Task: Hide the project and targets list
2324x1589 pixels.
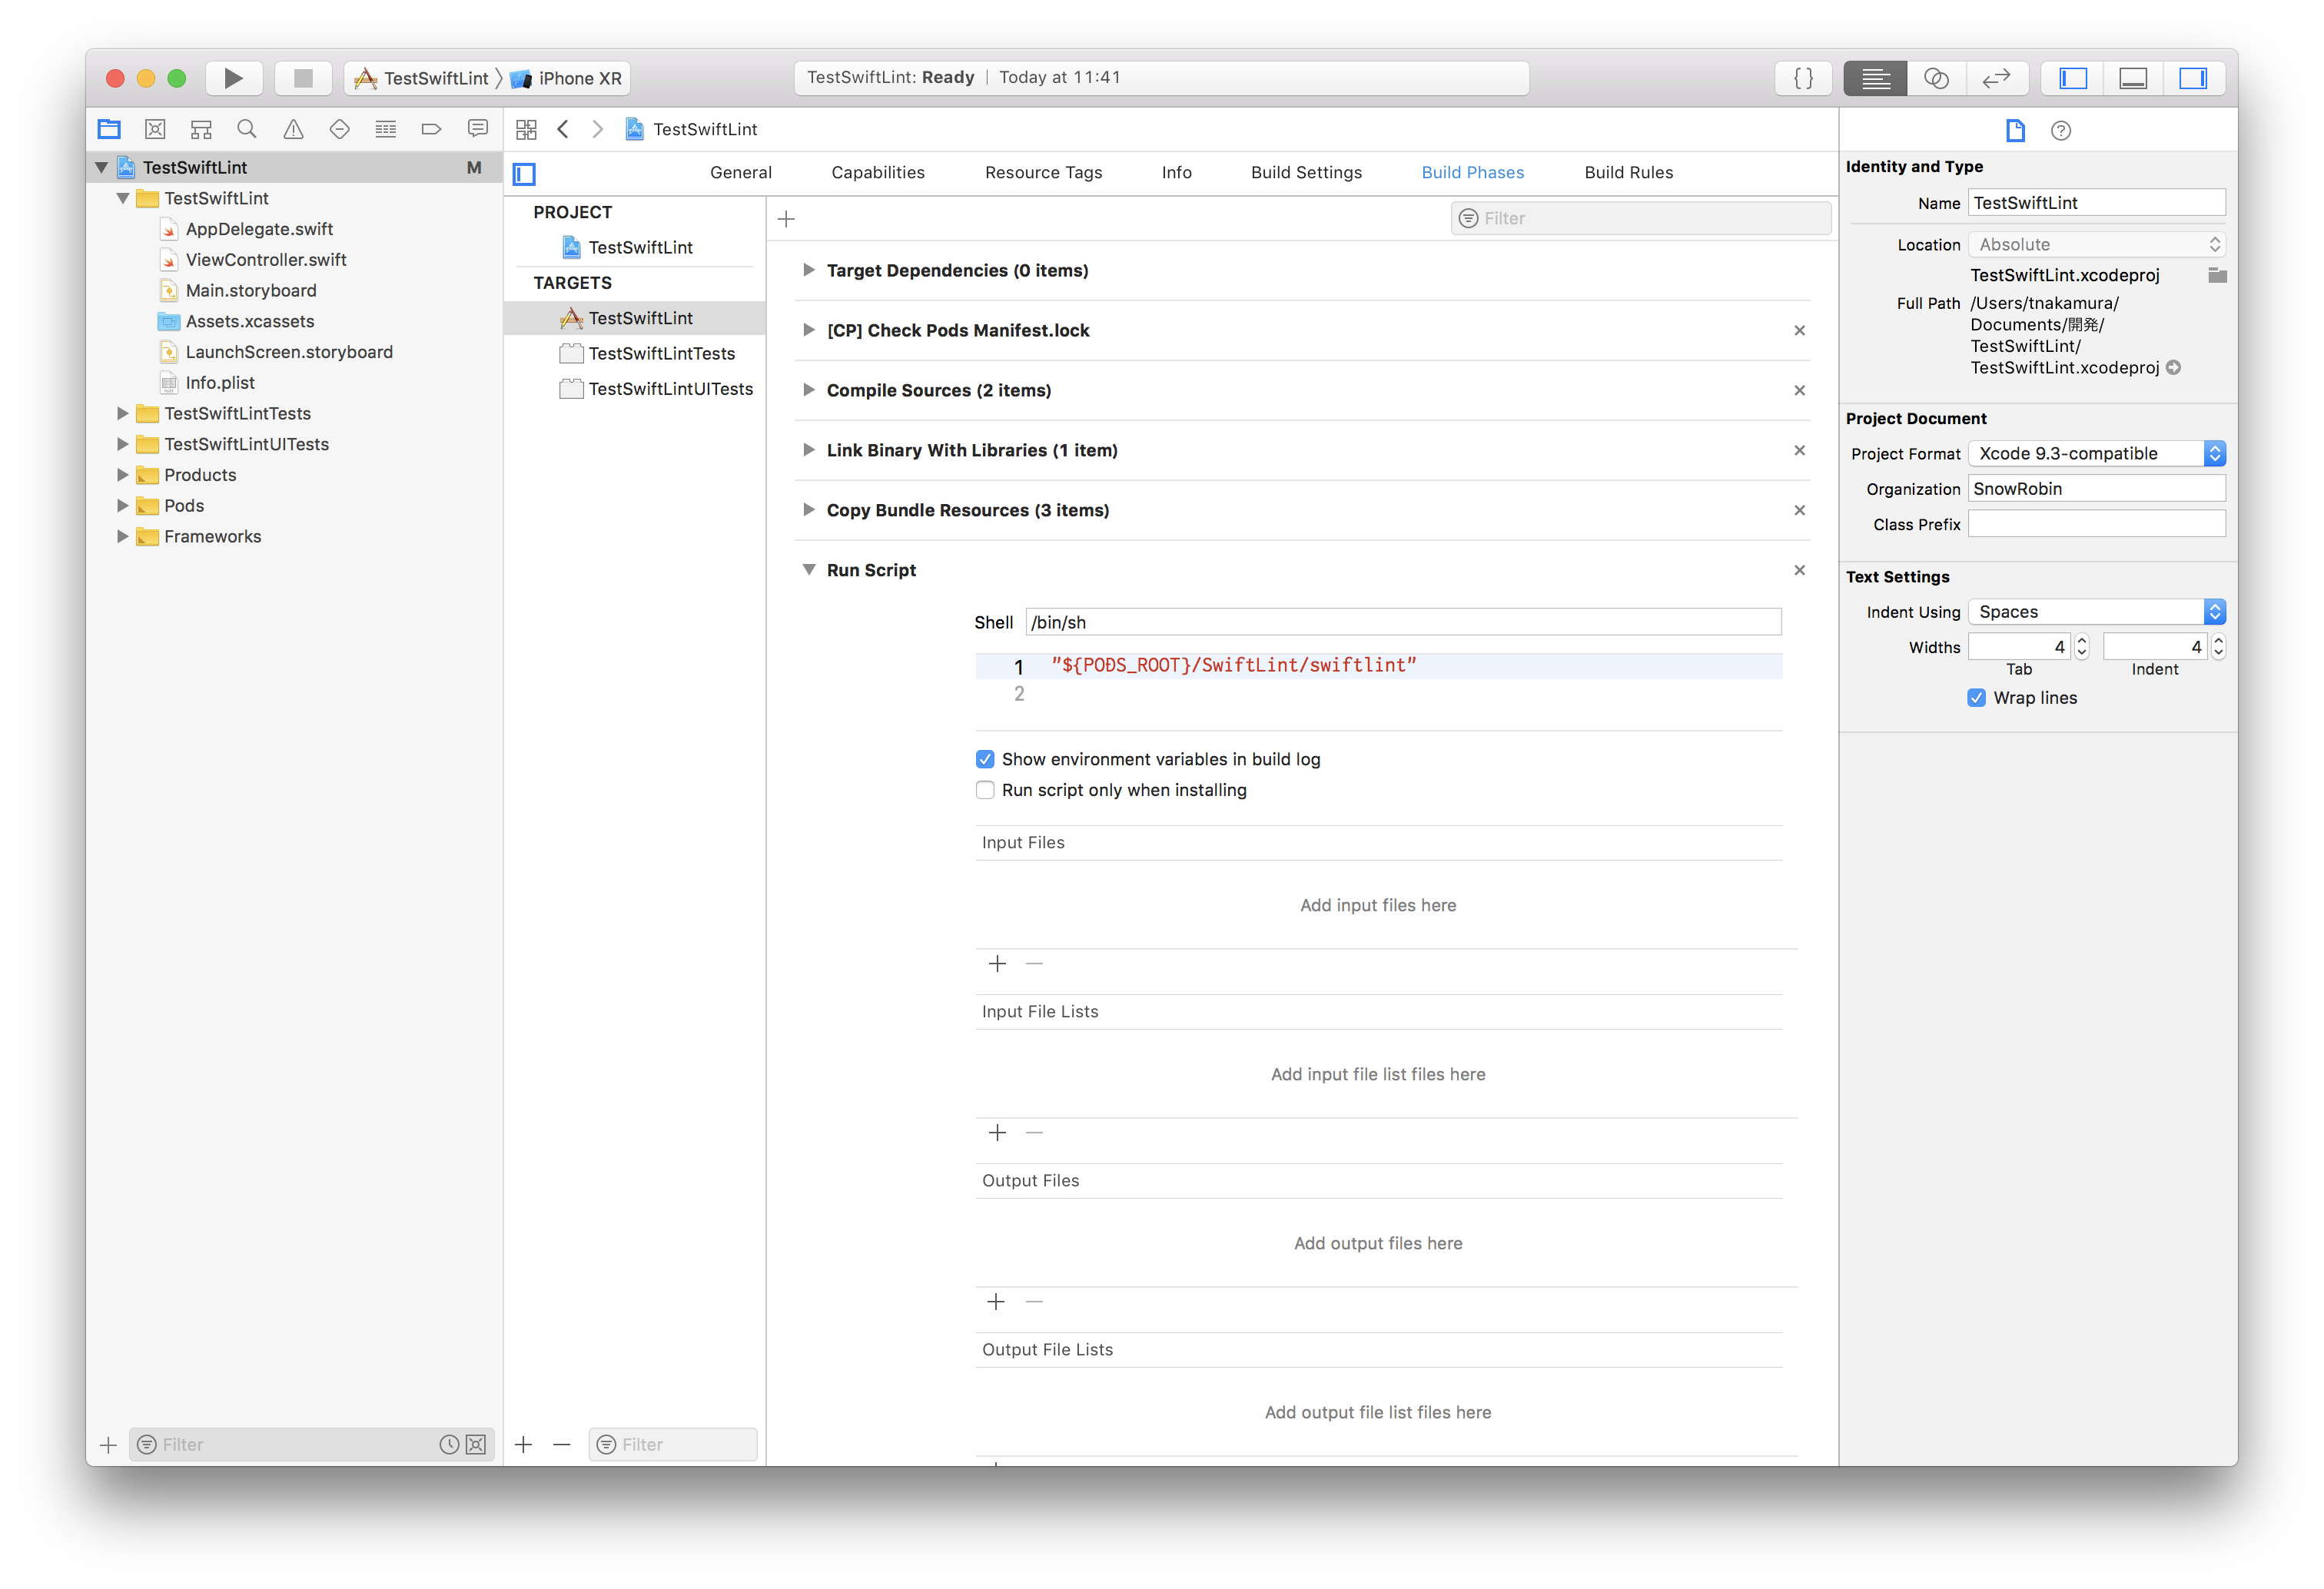Action: click(524, 173)
